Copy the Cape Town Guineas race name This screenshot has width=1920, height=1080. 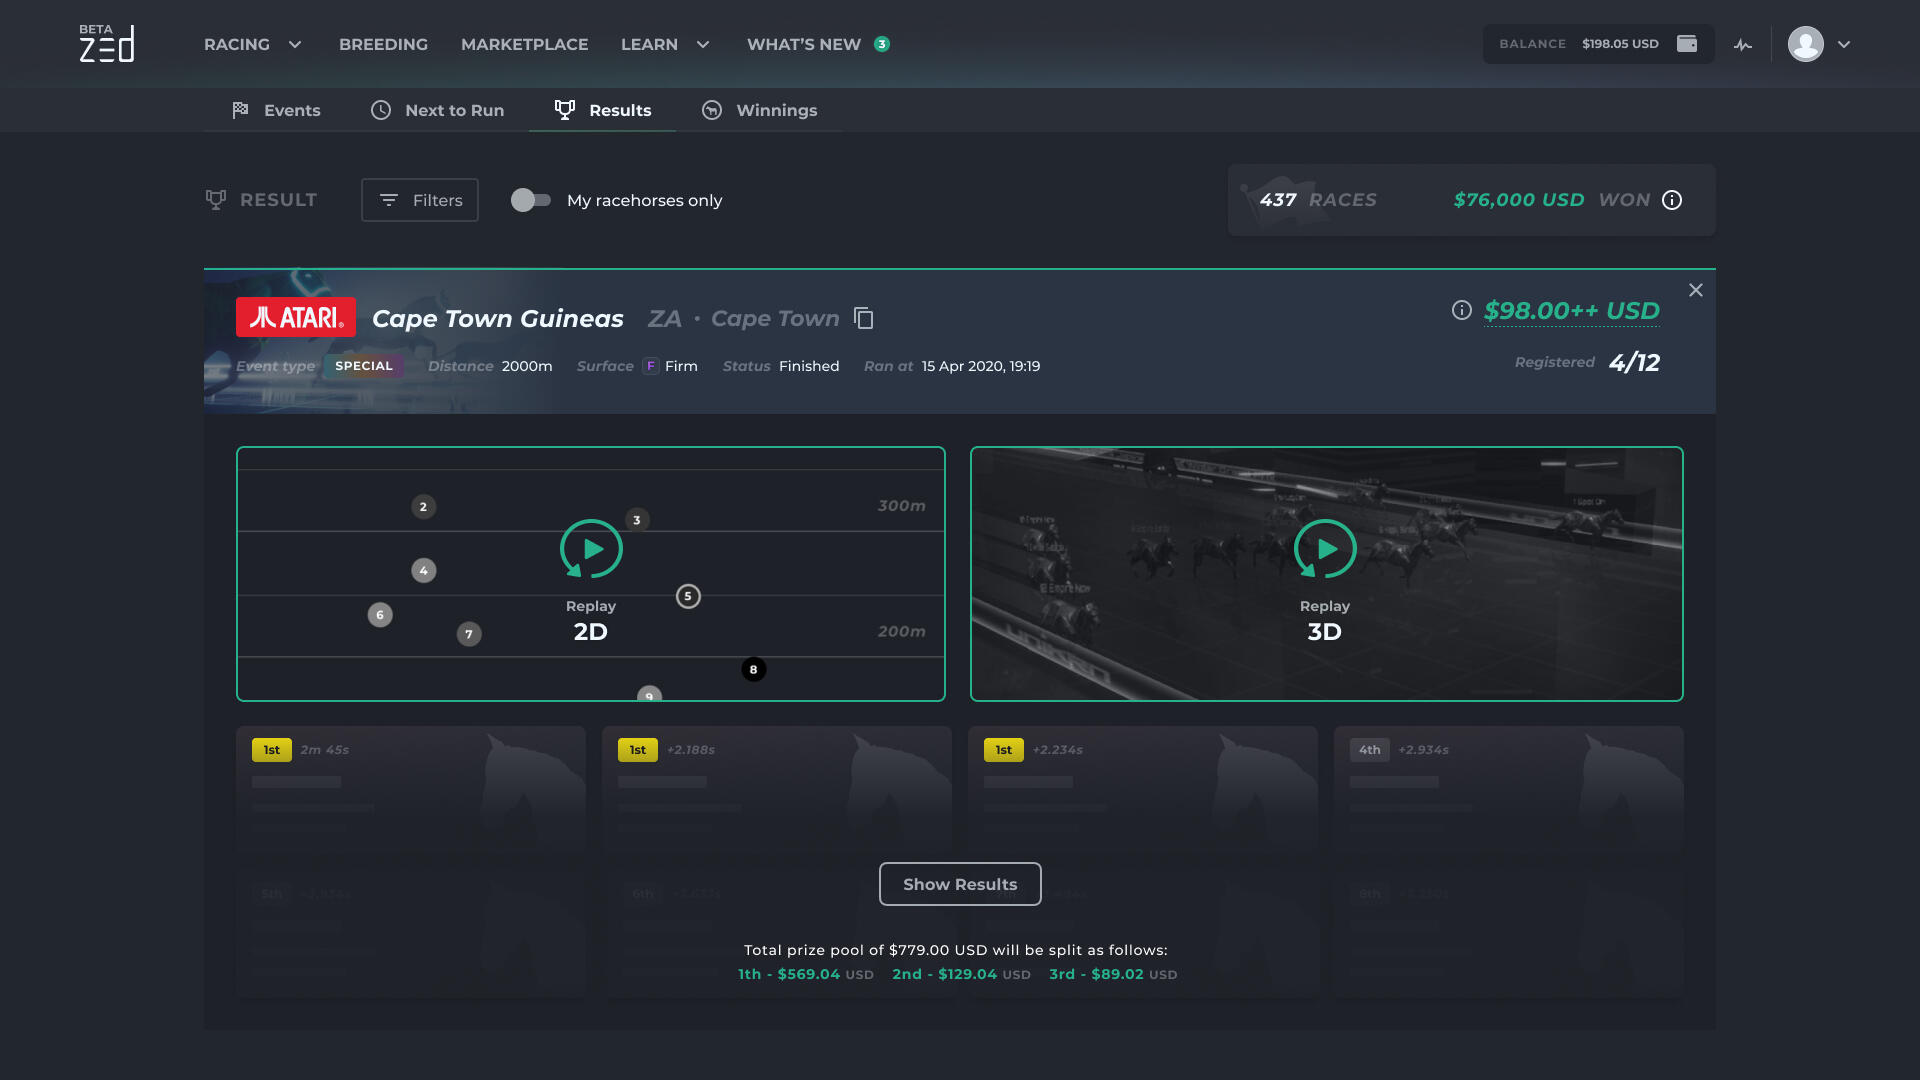click(x=863, y=318)
